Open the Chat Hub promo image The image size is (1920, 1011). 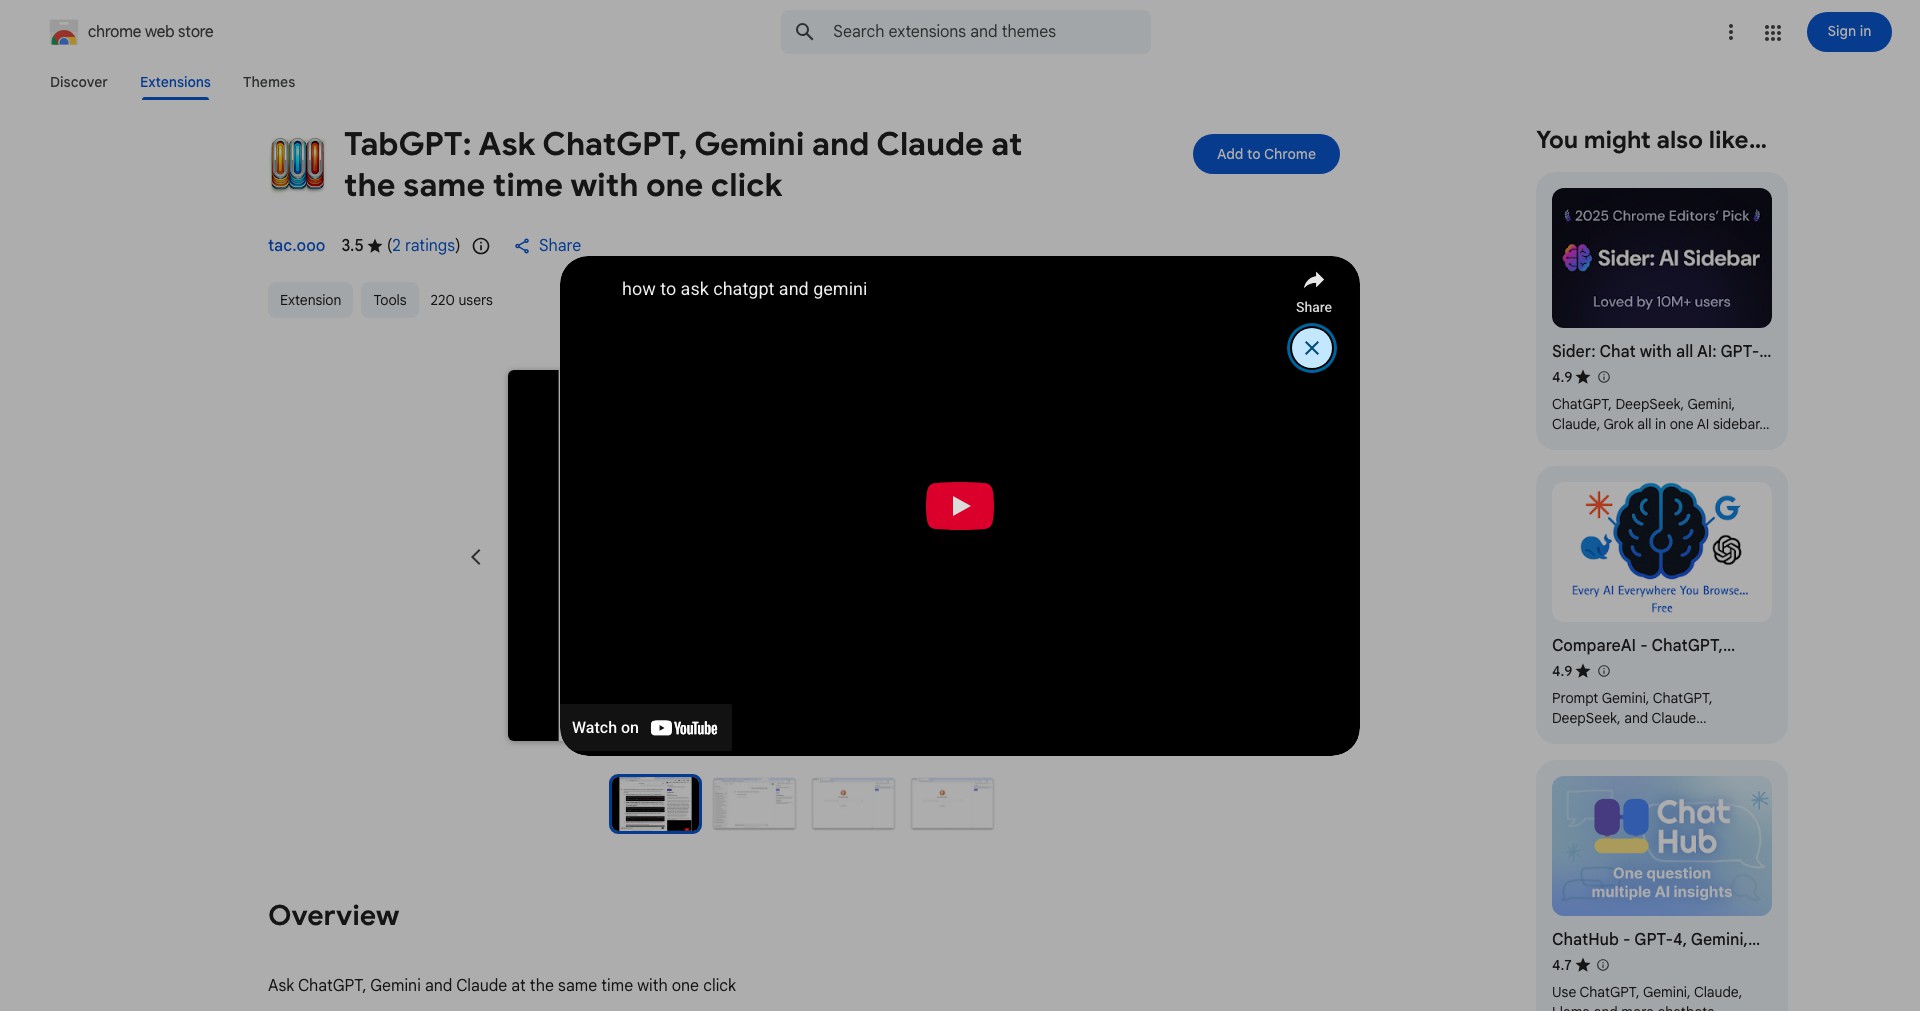point(1662,846)
